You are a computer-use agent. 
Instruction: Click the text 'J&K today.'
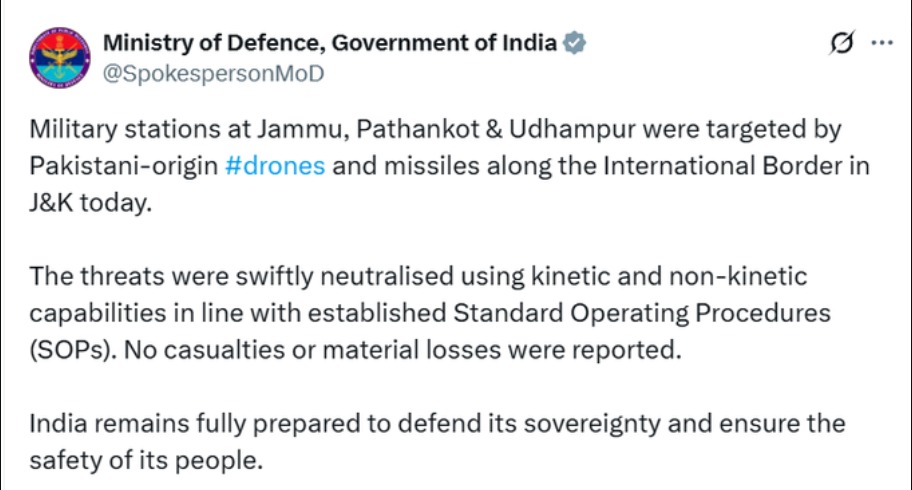pyautogui.click(x=91, y=203)
